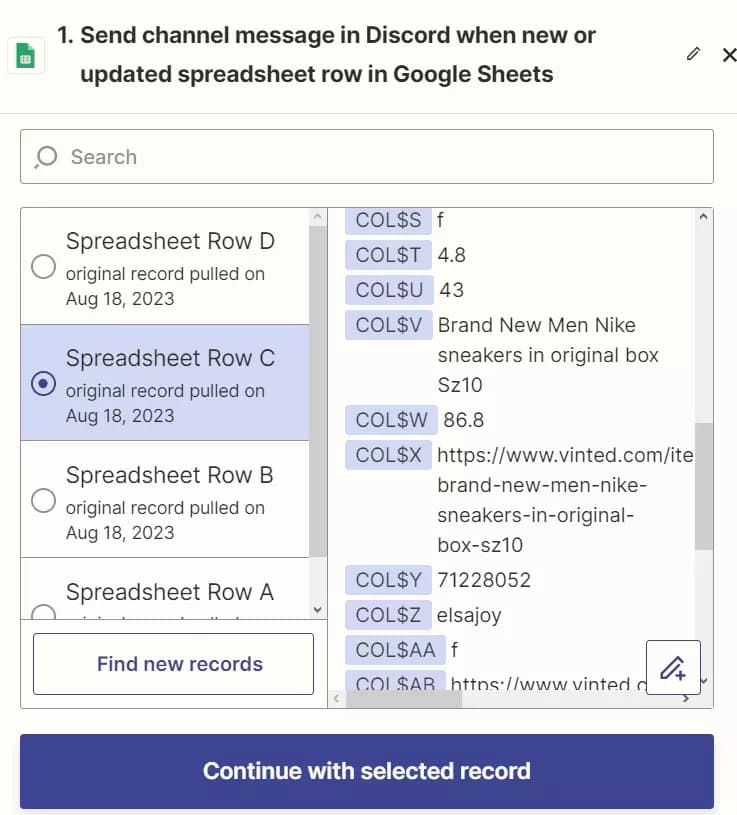
Task: Click the search magnifier icon
Action: [x=46, y=157]
